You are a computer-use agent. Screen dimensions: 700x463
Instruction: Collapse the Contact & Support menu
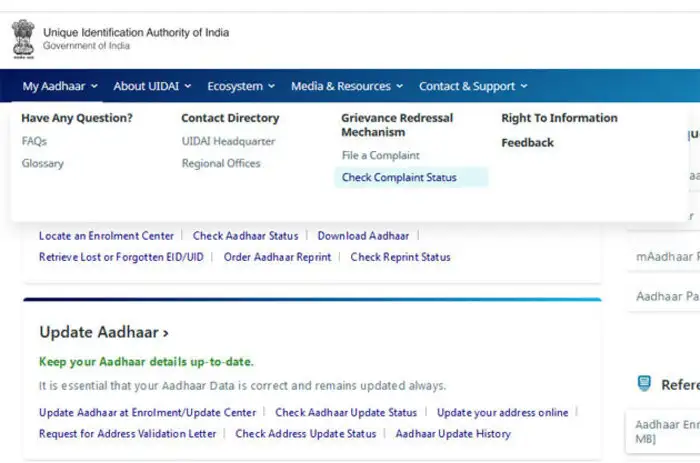472,86
